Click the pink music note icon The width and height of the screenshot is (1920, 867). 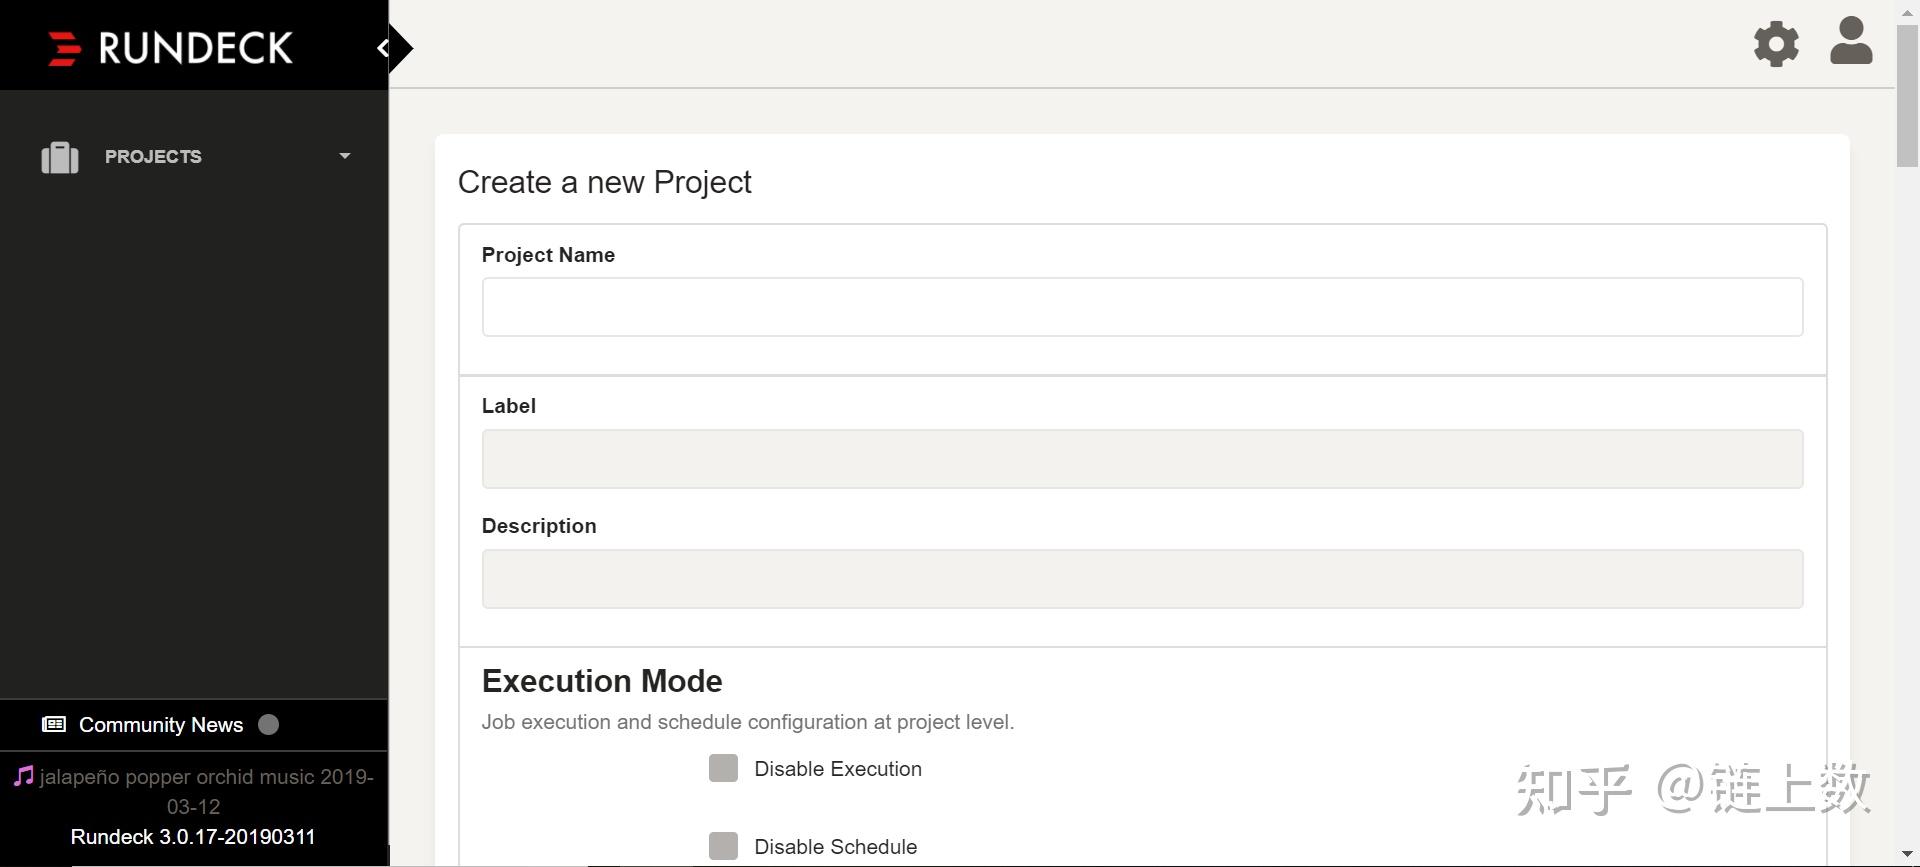pos(23,777)
